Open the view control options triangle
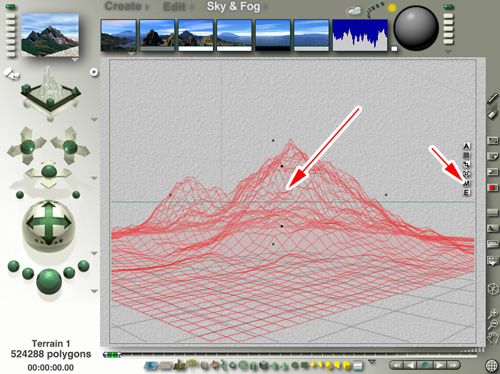500x374 pixels. (94, 119)
